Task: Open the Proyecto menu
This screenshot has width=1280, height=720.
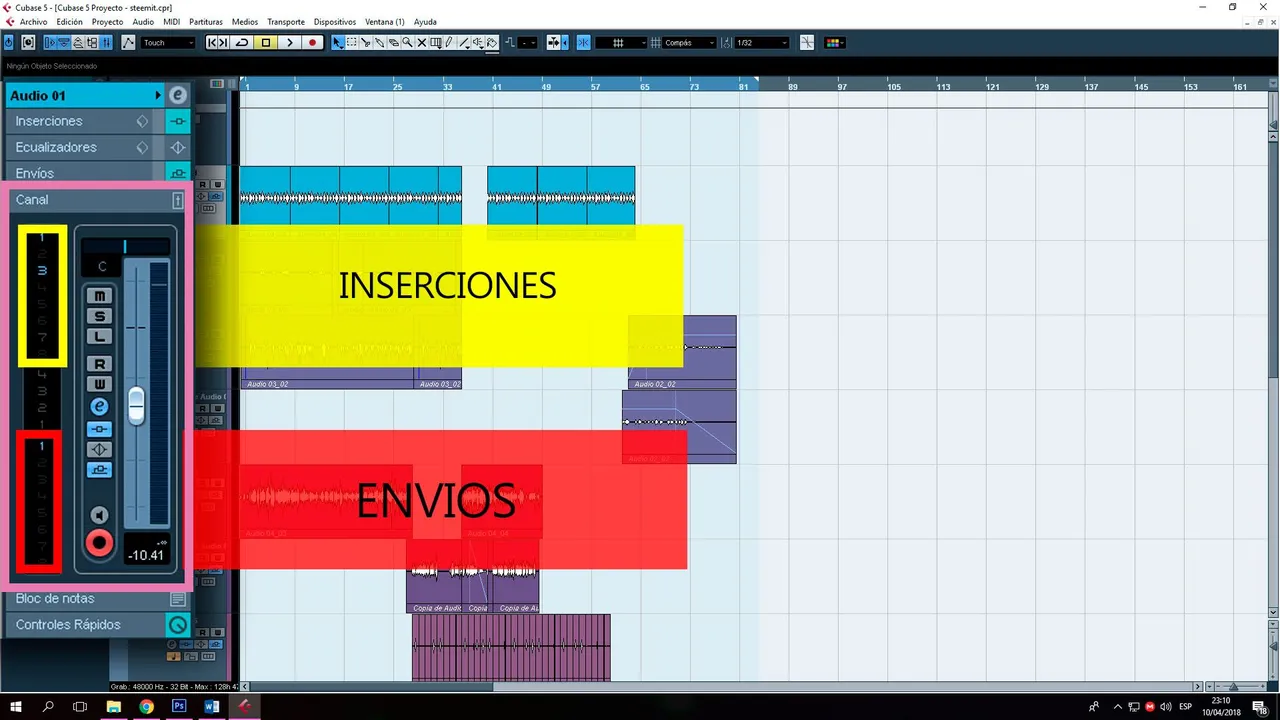Action: tap(107, 21)
